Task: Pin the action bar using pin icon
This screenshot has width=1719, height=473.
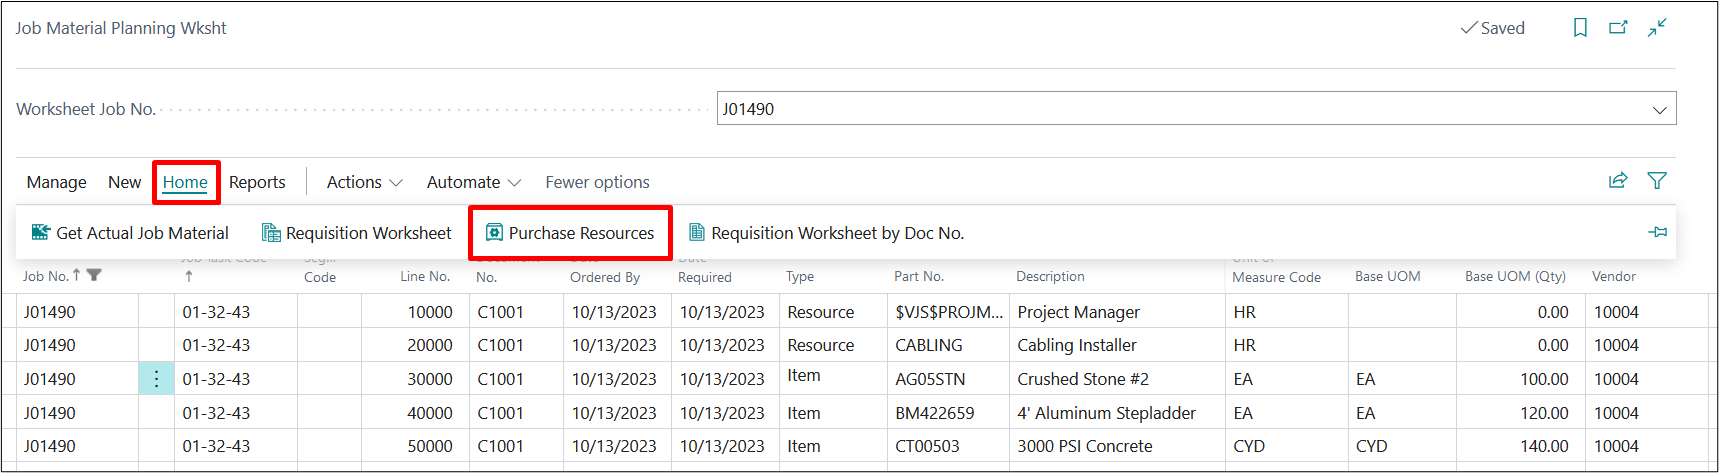Action: (x=1657, y=232)
